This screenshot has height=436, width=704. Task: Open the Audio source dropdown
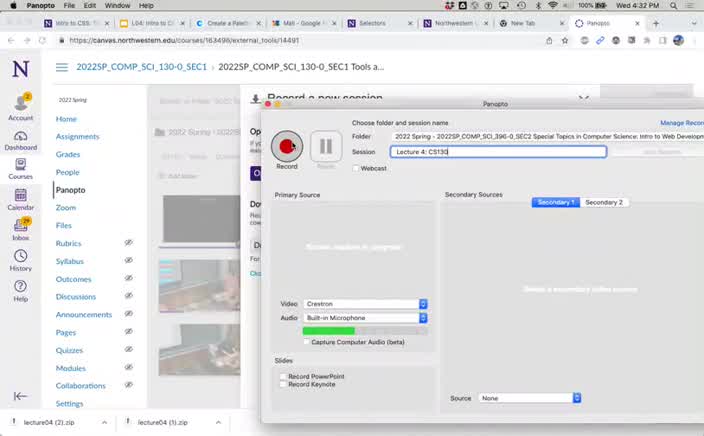coord(364,318)
